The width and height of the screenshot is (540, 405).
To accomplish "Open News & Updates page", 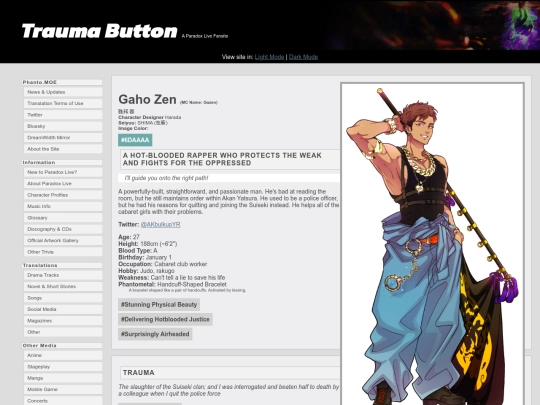I will [63, 92].
